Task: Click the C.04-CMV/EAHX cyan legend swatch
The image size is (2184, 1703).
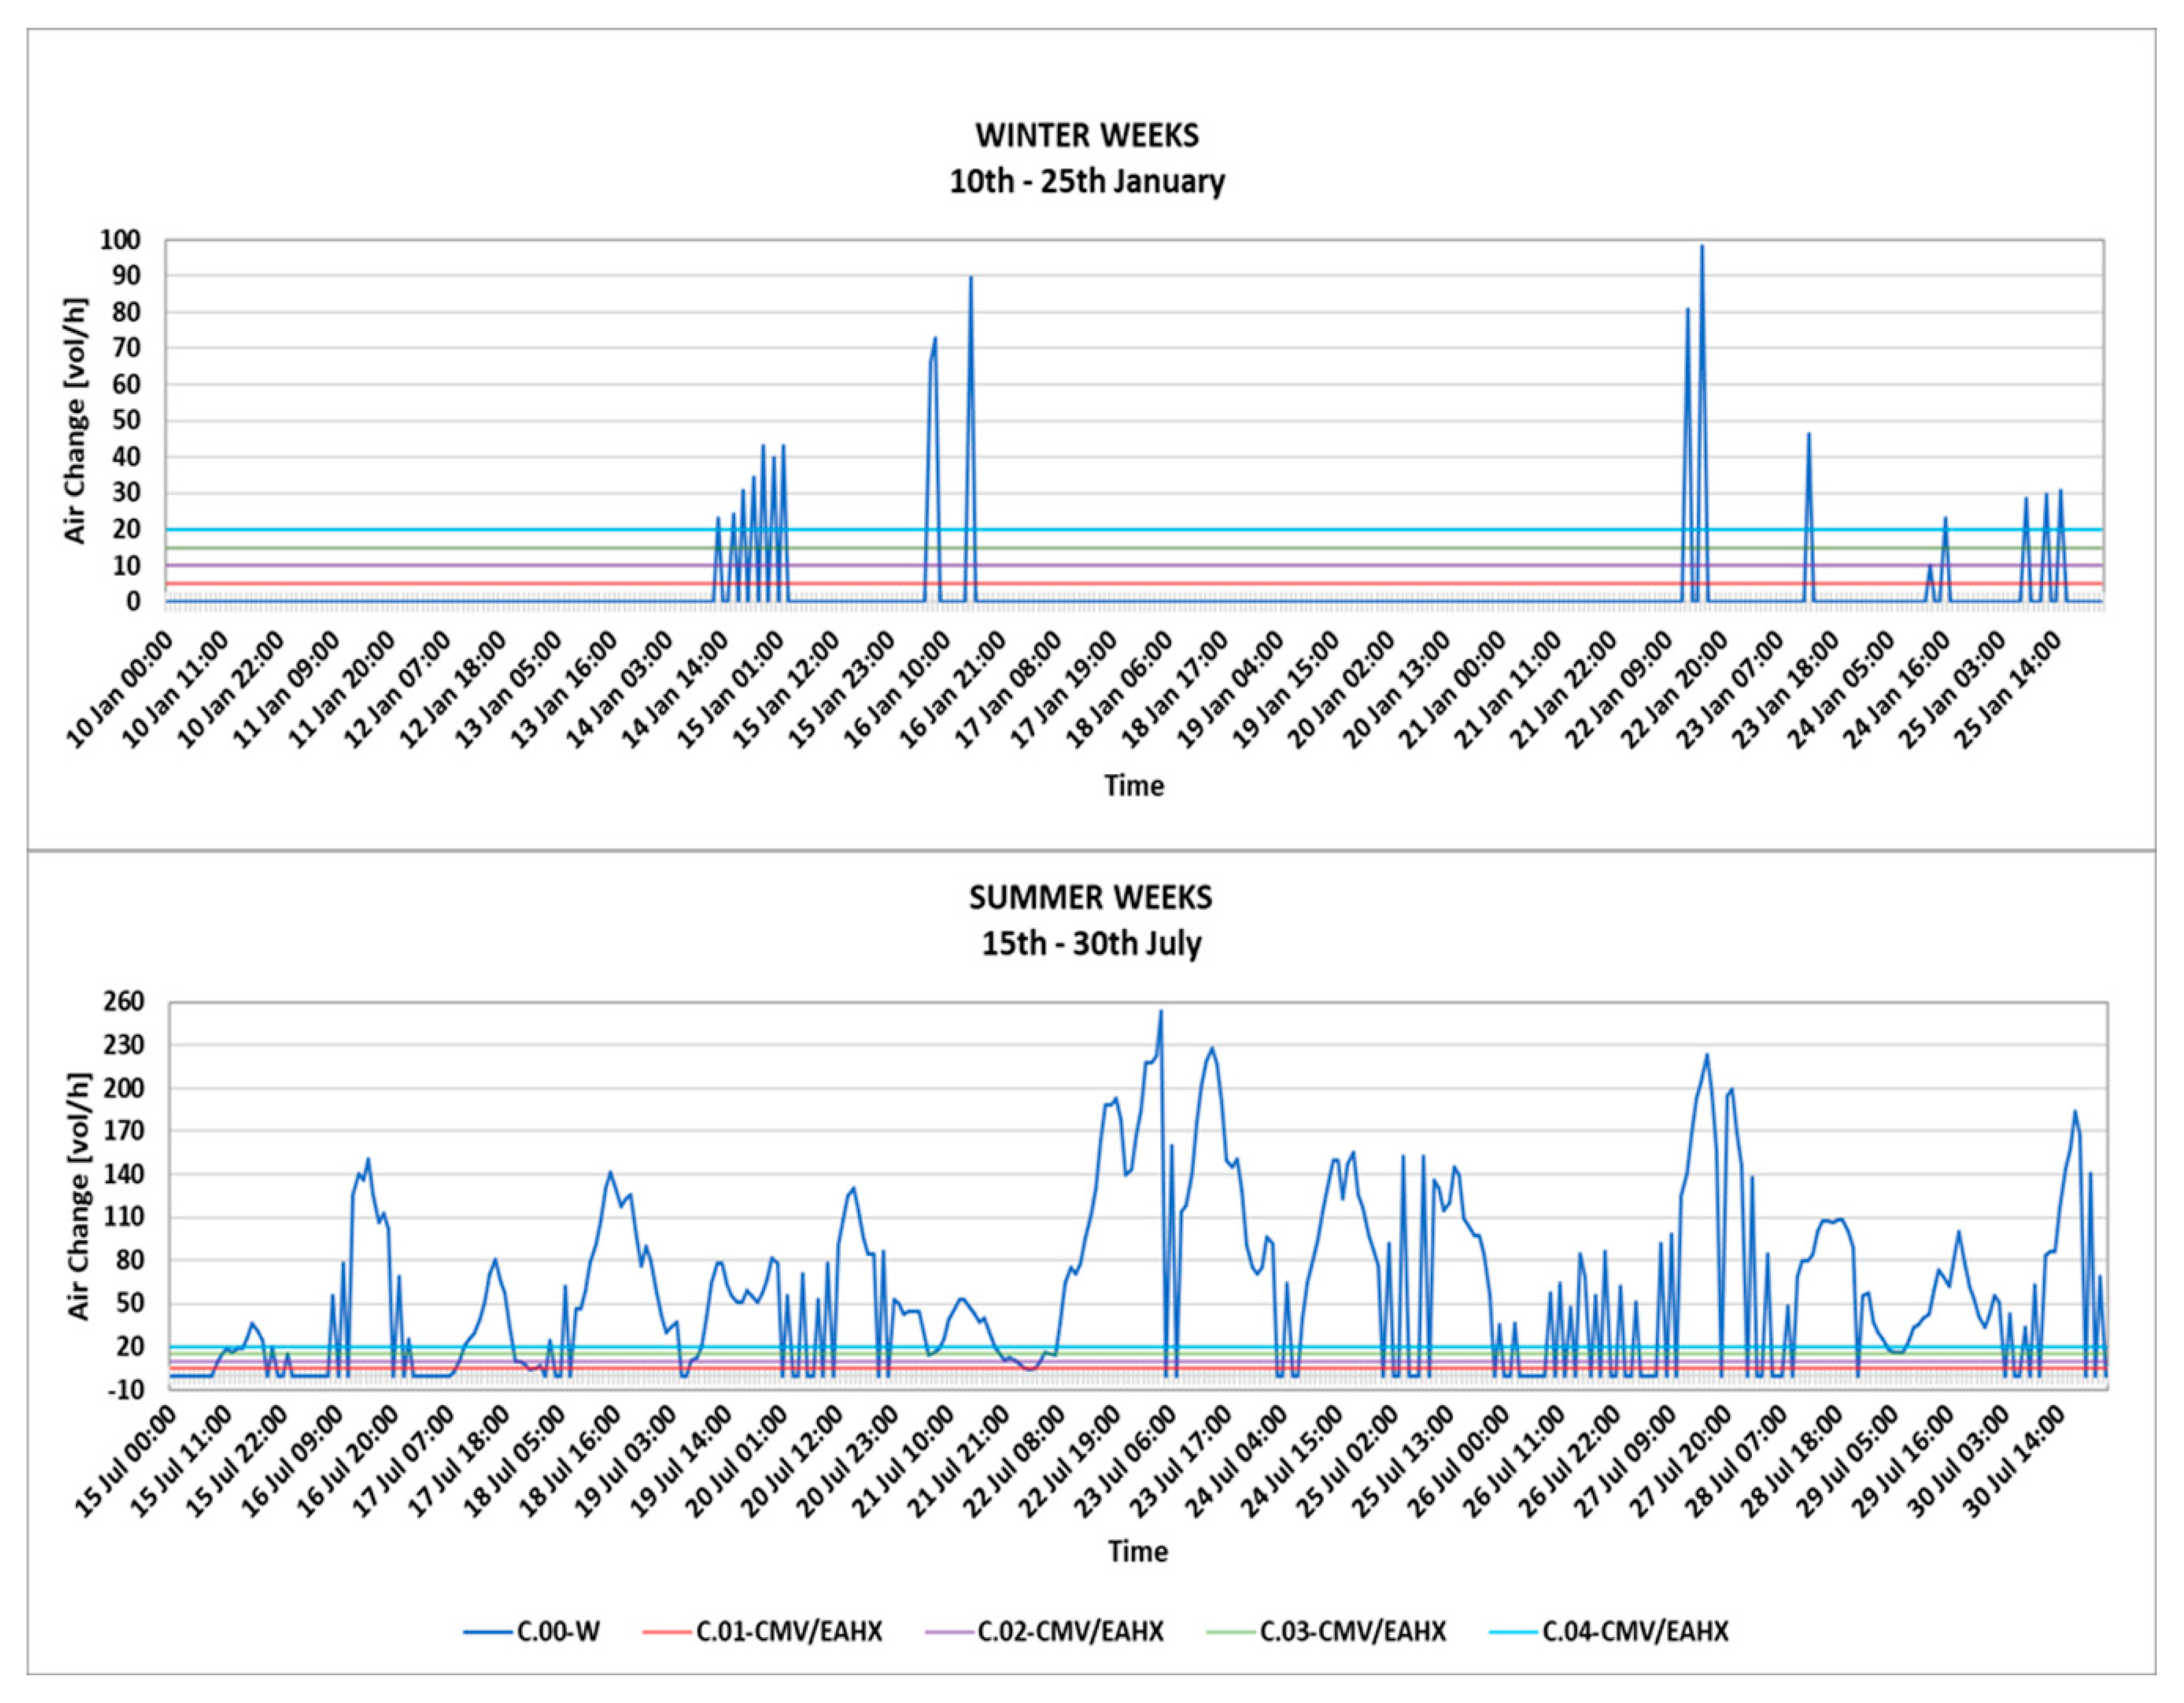Action: tap(1513, 1632)
